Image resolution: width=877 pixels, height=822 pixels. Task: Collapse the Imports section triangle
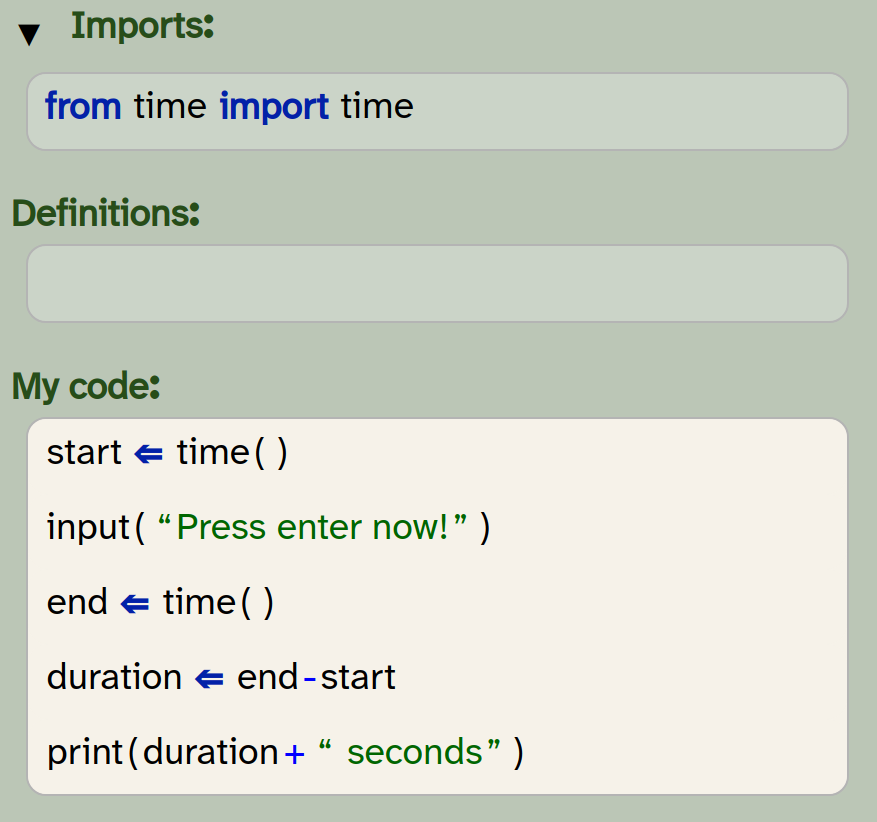point(29,35)
